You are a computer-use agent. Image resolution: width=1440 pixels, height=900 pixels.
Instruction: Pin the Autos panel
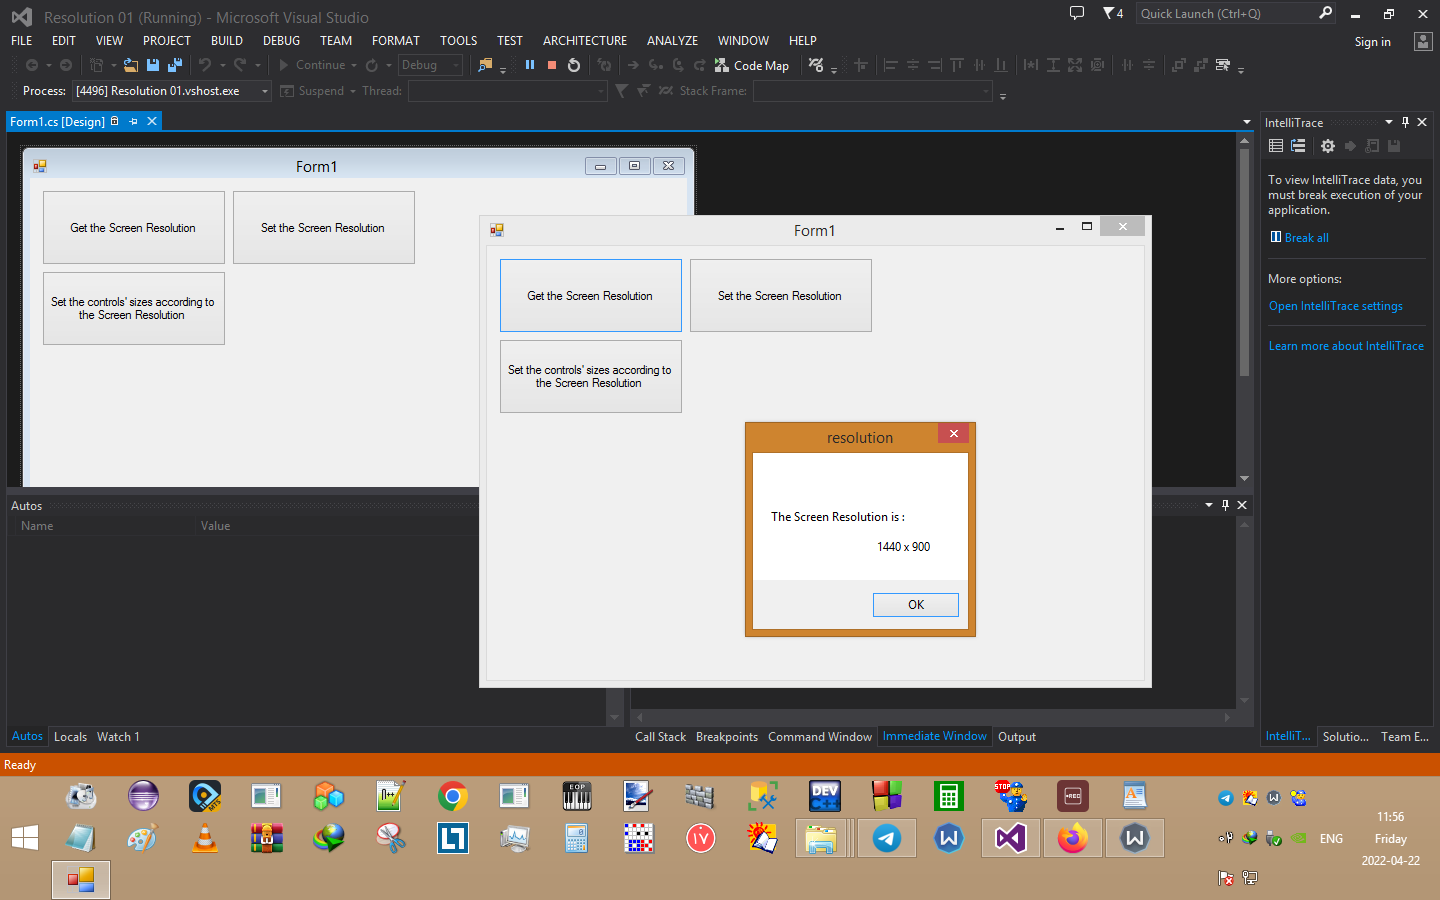pyautogui.click(x=1225, y=505)
